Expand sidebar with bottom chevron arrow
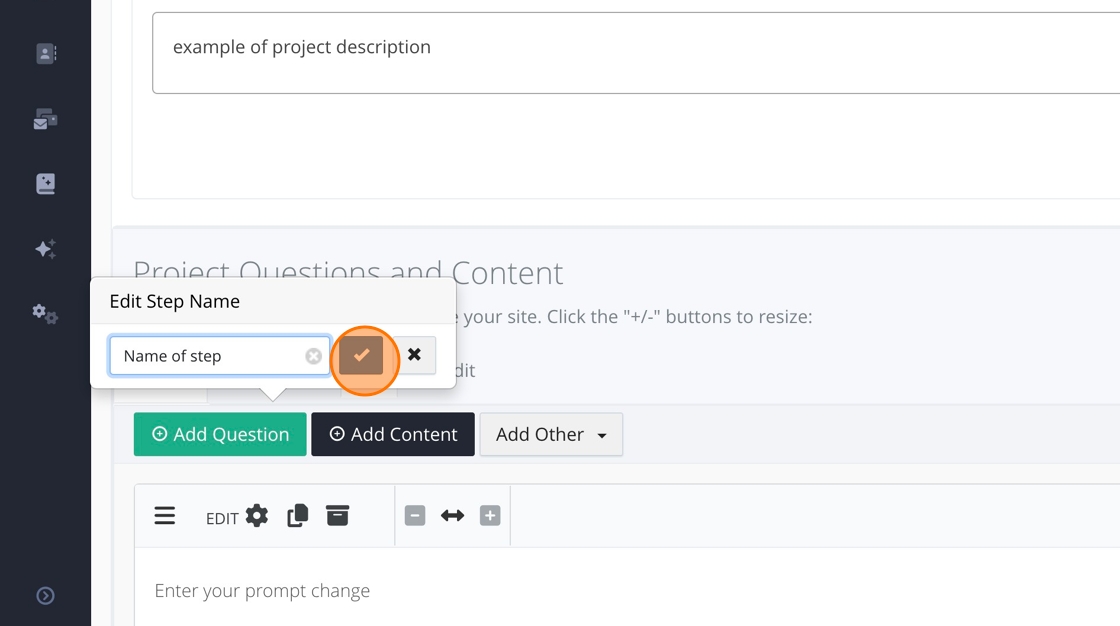The width and height of the screenshot is (1120, 626). pyautogui.click(x=46, y=596)
